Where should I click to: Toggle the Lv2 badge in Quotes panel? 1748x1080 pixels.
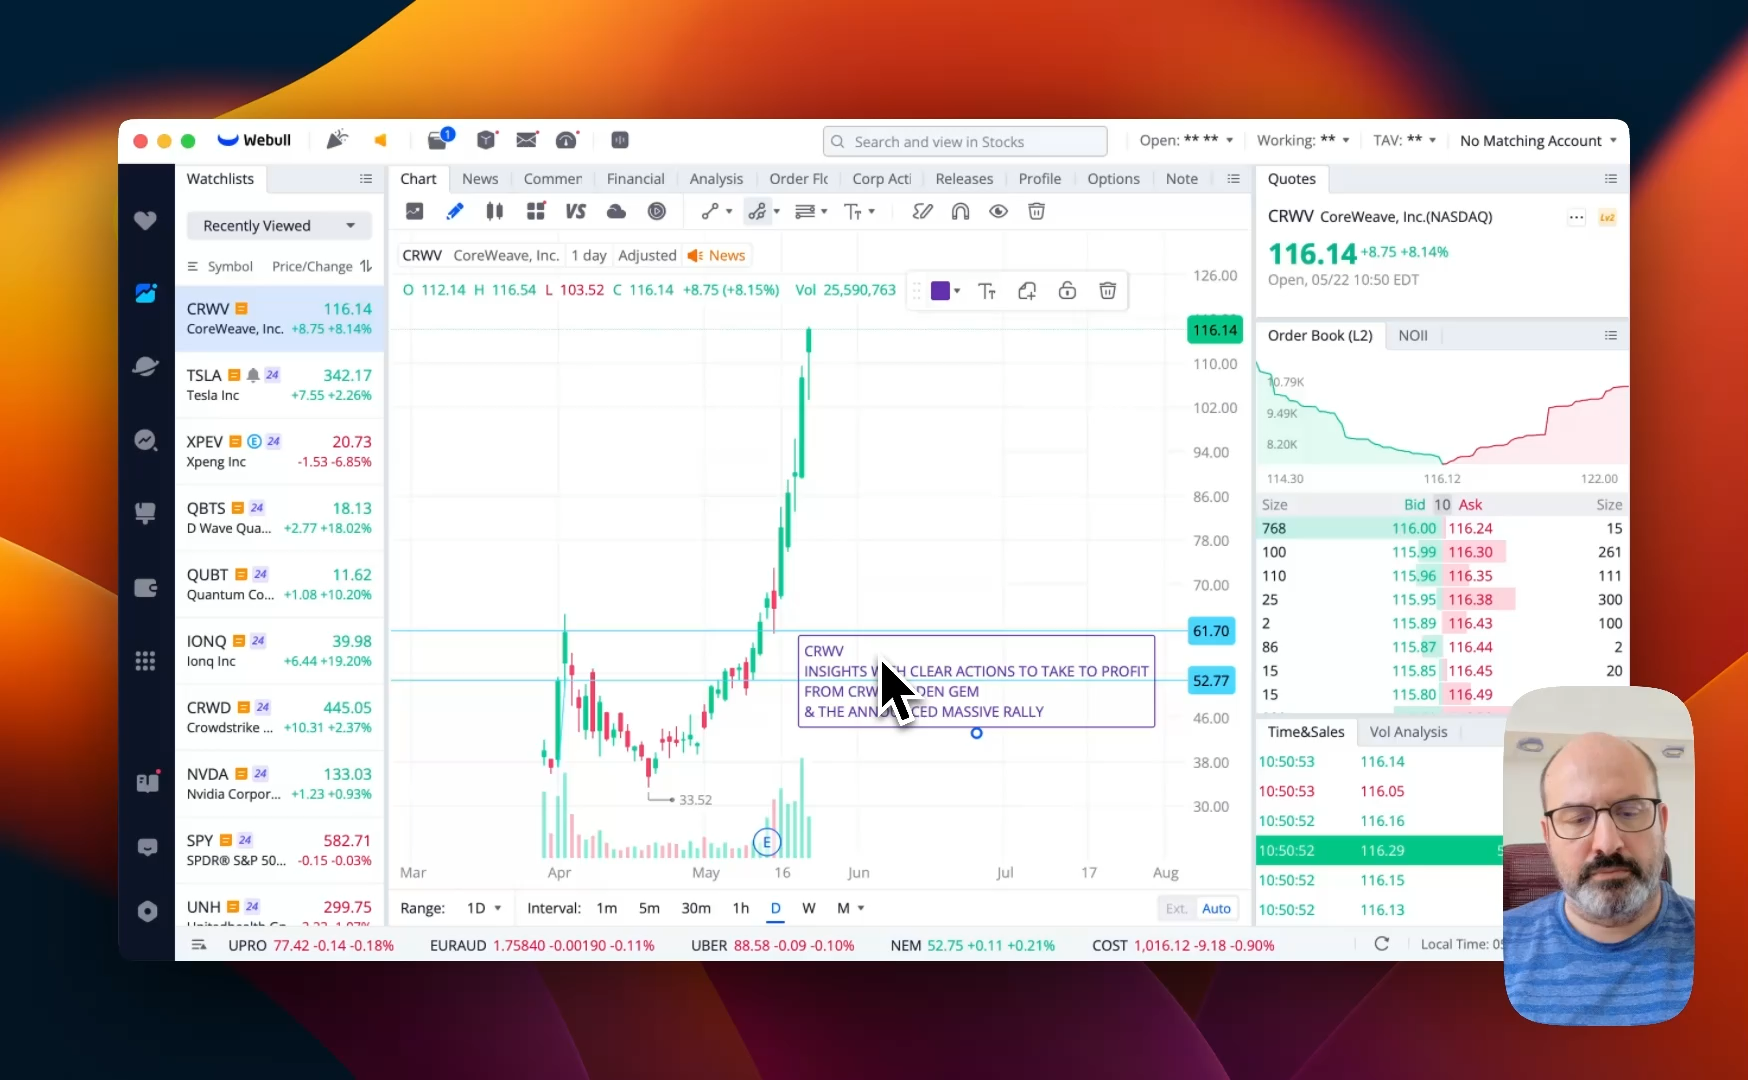pos(1607,217)
